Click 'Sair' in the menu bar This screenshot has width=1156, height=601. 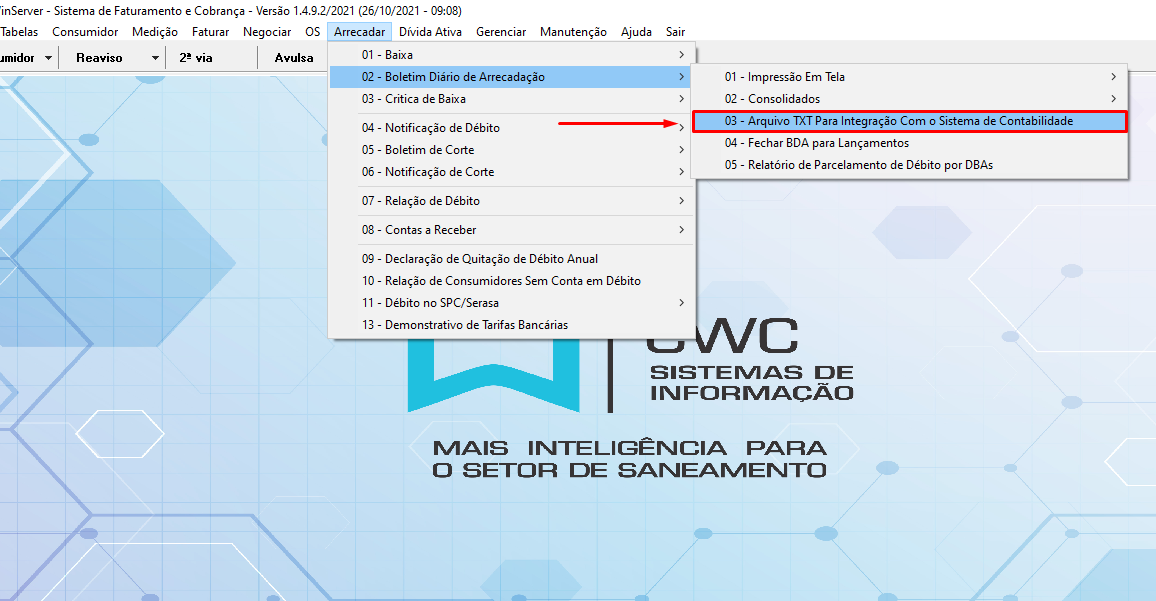click(x=676, y=32)
